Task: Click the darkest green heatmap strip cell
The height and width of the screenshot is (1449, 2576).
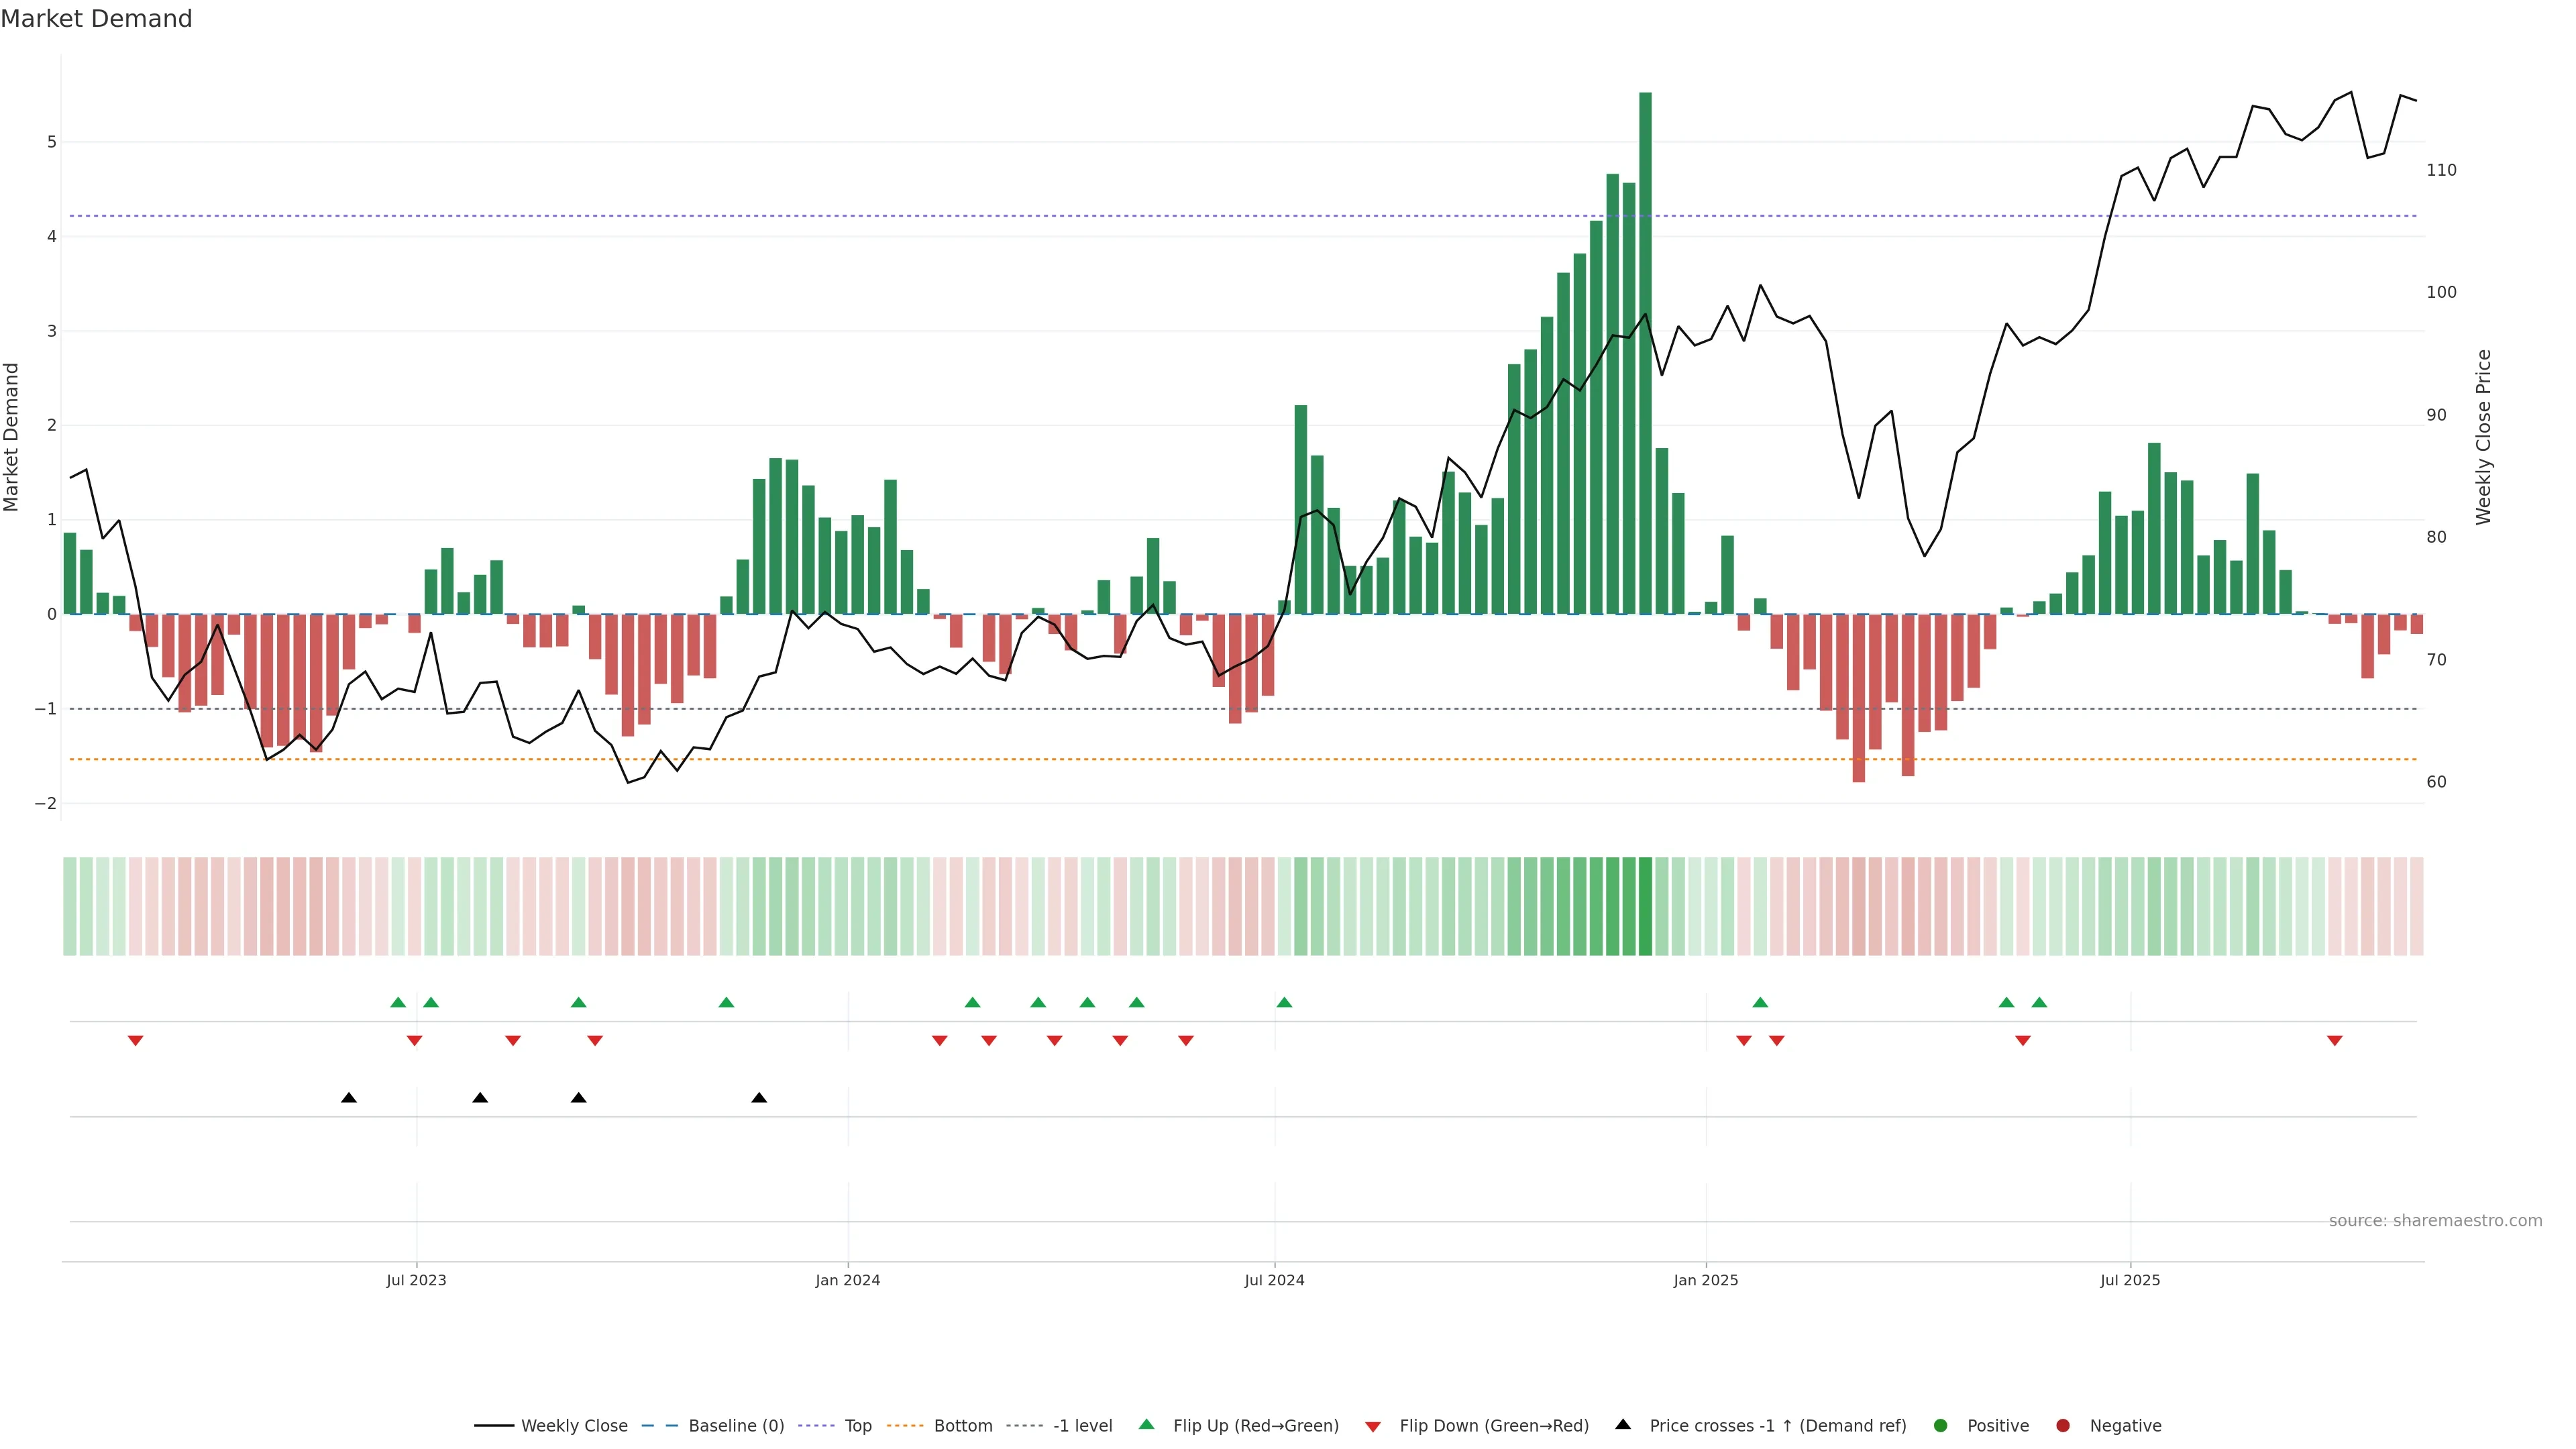Action: 1645,906
